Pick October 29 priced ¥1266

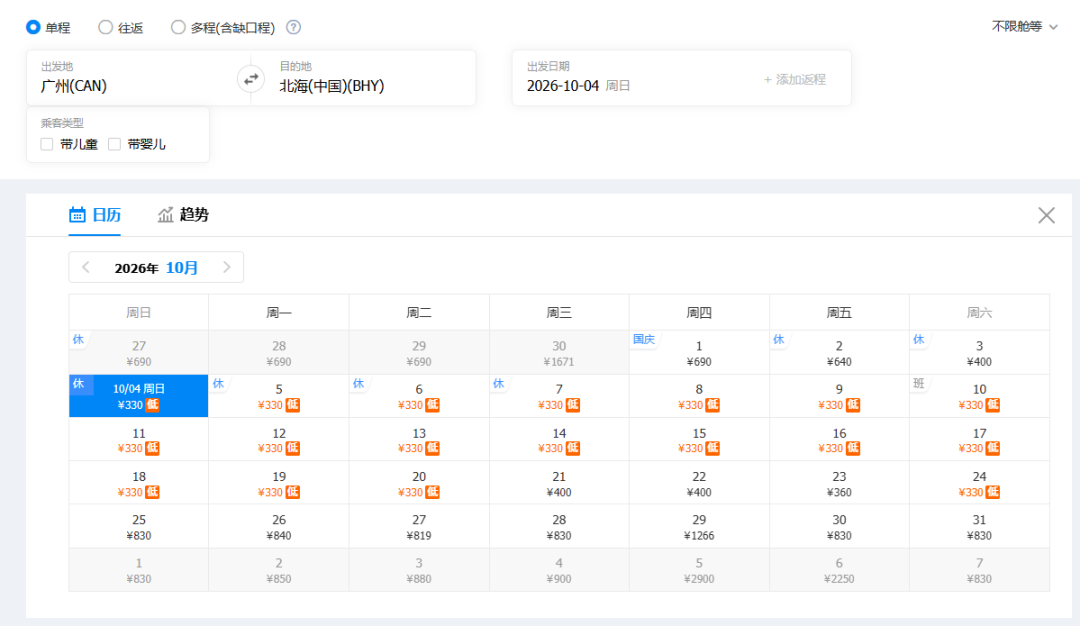tap(699, 526)
